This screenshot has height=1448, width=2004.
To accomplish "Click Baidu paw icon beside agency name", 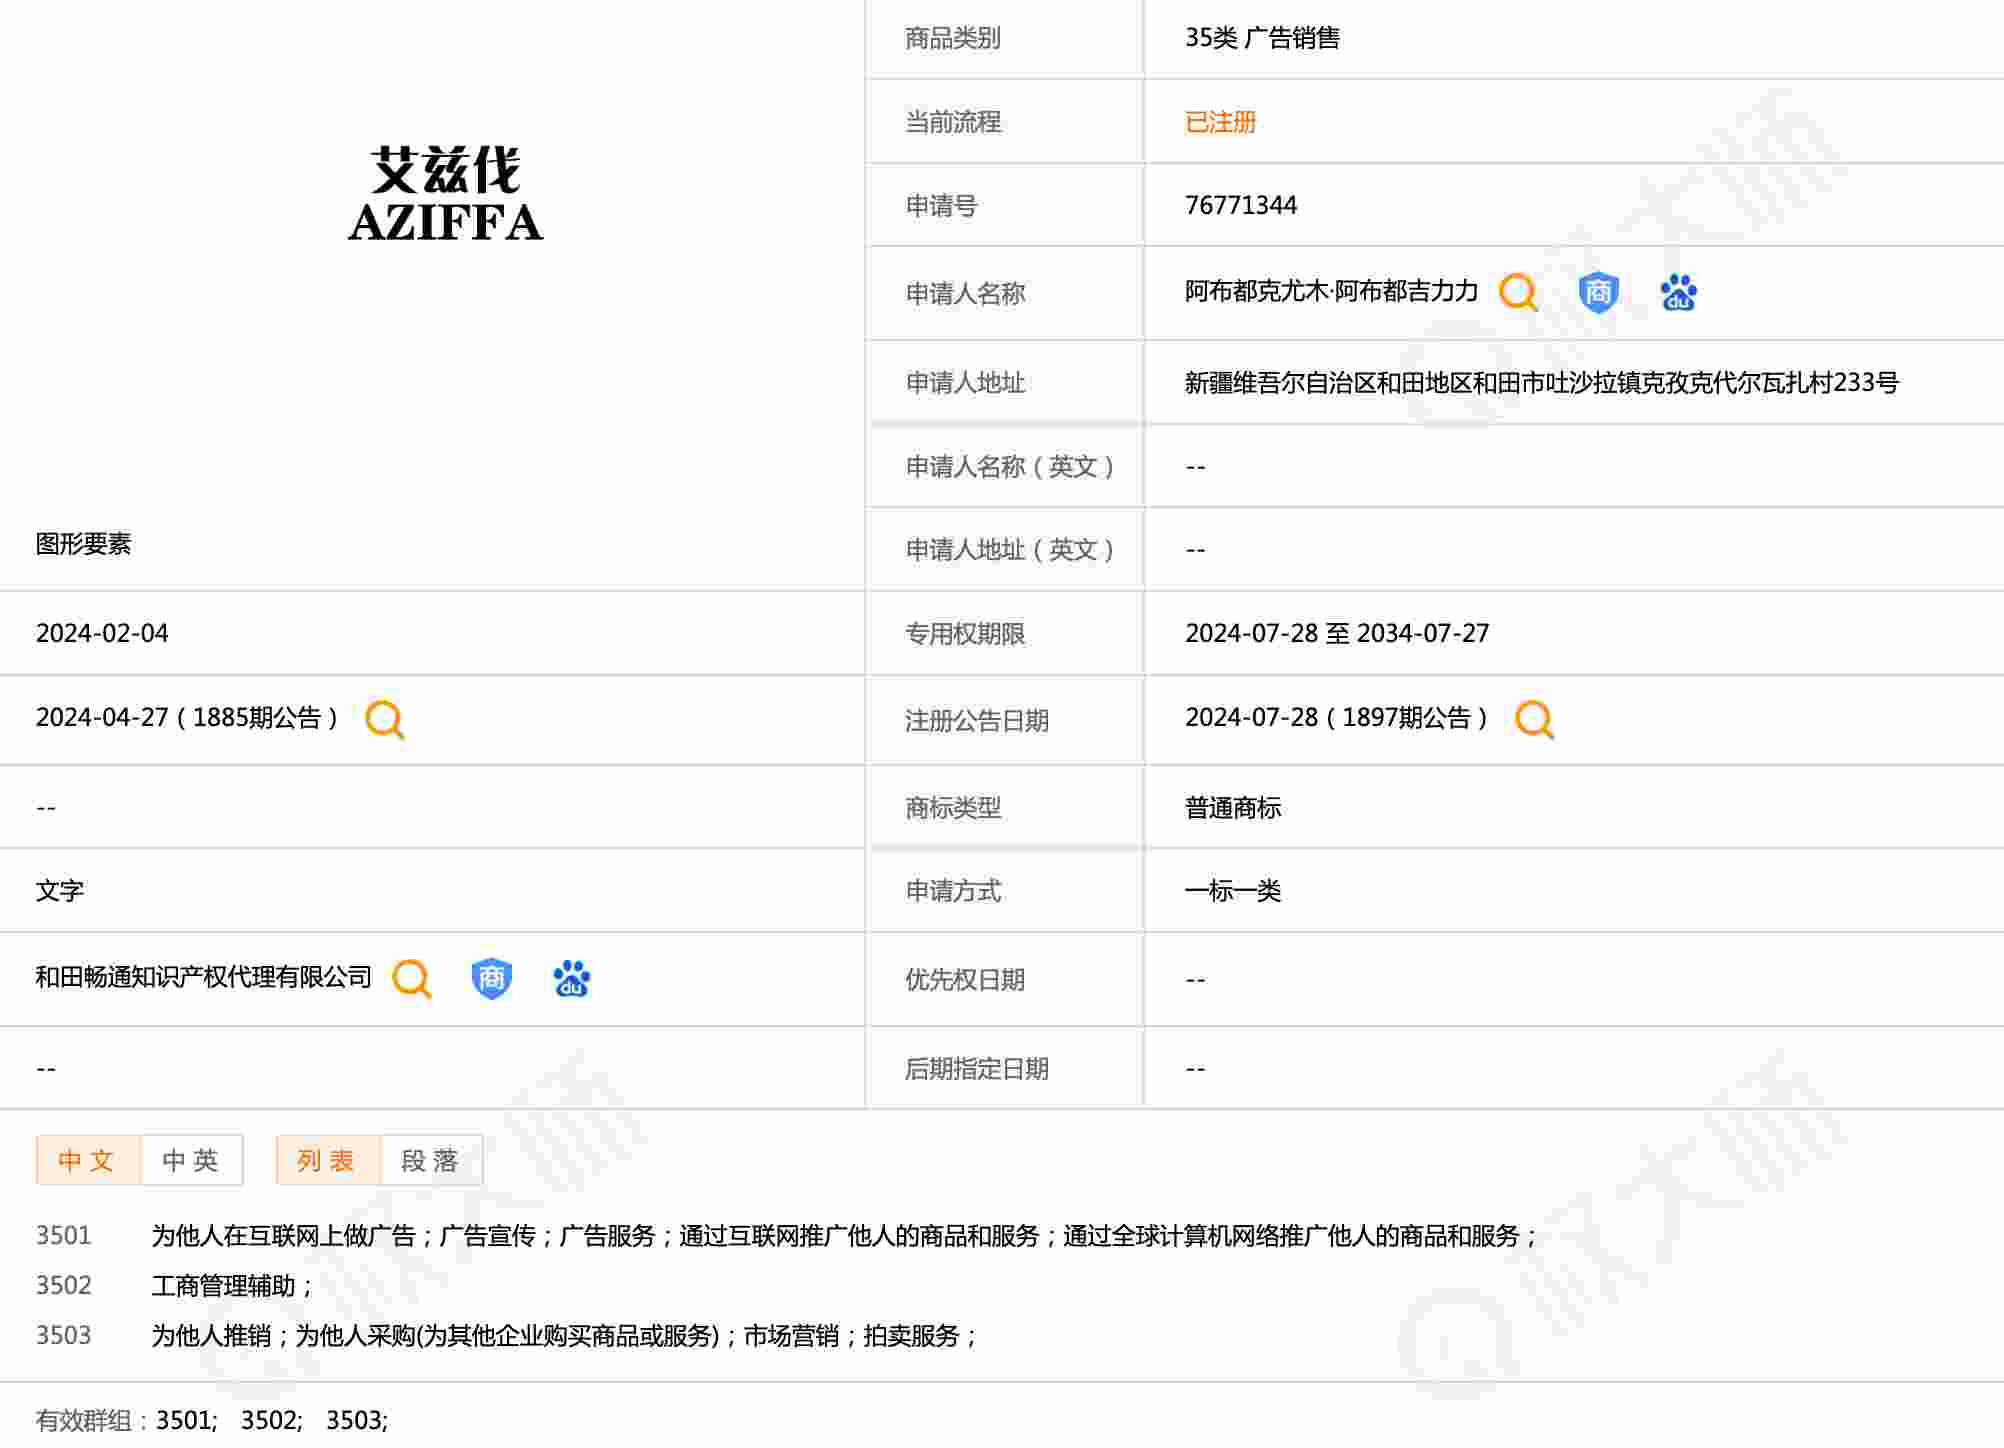I will [571, 978].
